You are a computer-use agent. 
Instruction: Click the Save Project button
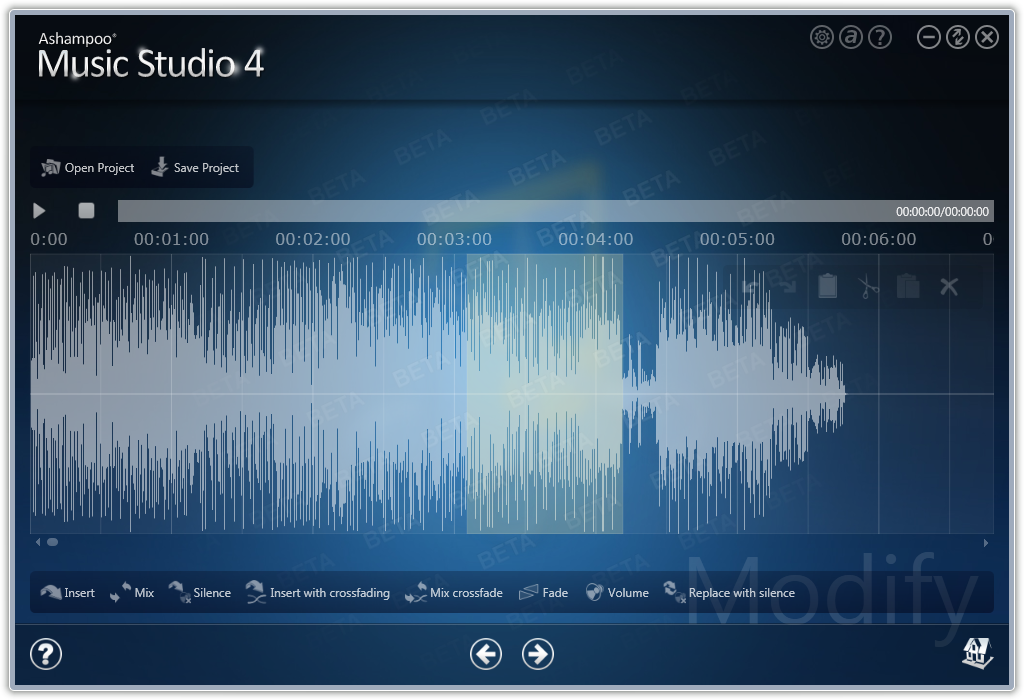[195, 168]
